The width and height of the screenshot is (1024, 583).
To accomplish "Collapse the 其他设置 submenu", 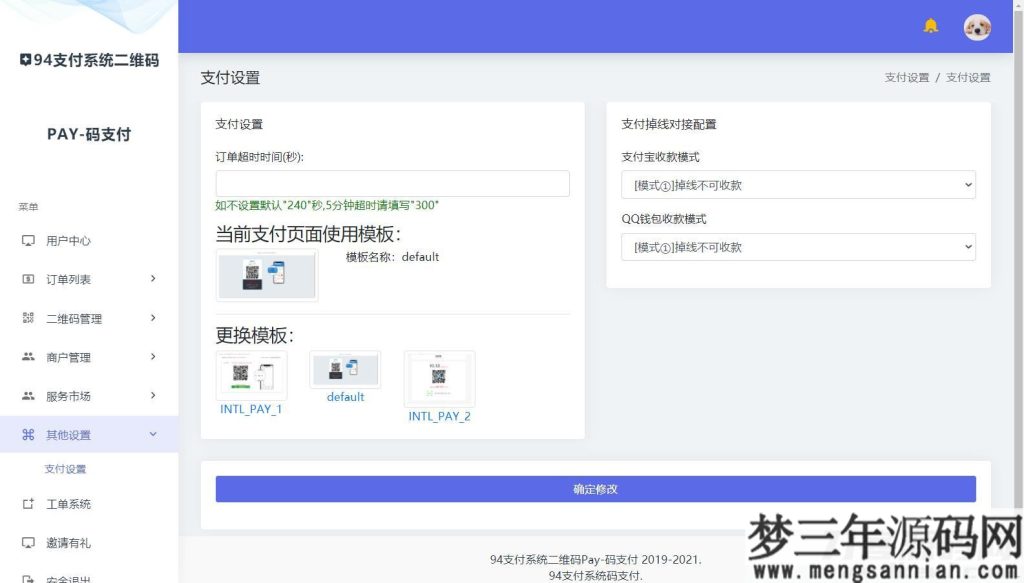I will (153, 434).
